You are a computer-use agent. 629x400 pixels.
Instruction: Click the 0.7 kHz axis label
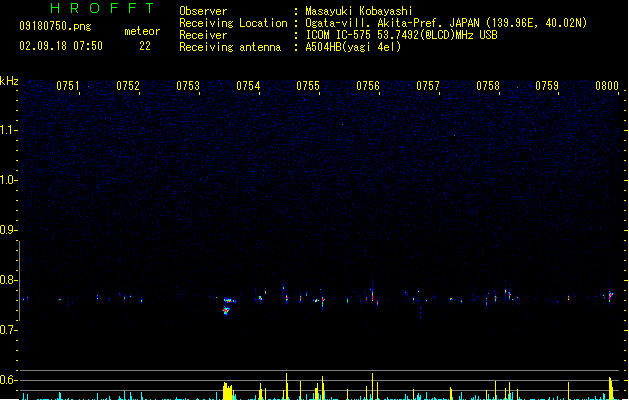coord(8,330)
